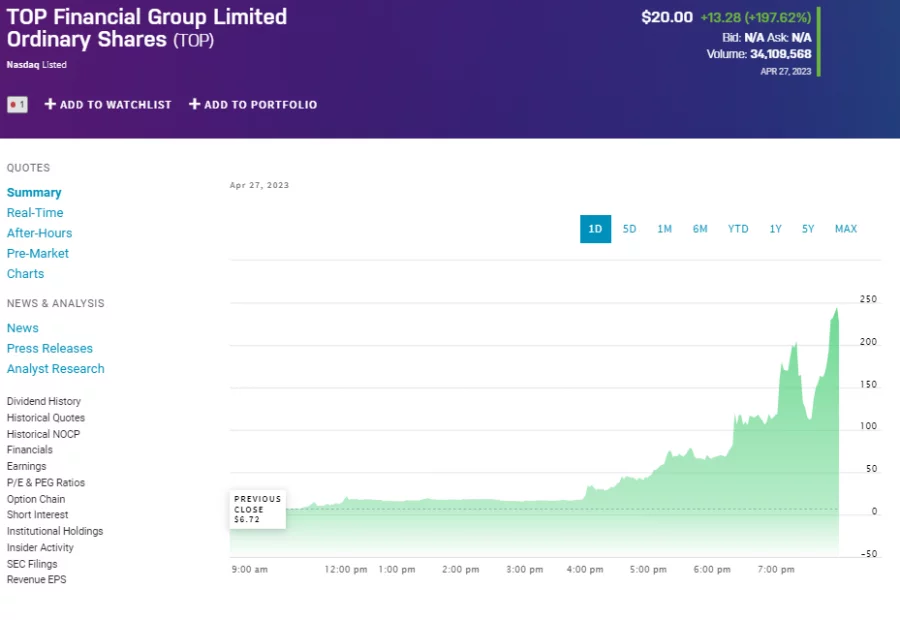Switch to the 6M chart
900x620 pixels.
click(x=700, y=229)
